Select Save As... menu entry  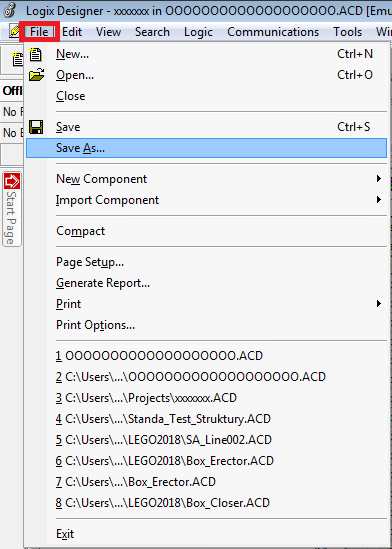[206, 148]
